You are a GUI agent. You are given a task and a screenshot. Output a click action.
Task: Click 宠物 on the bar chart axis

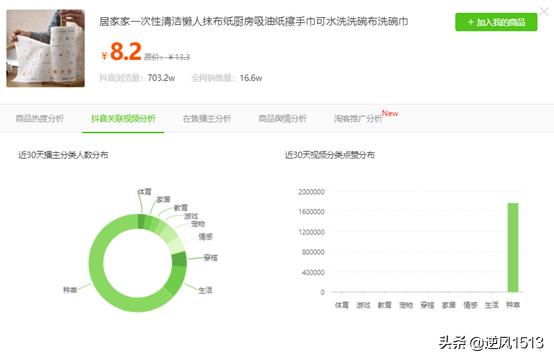[x=406, y=305]
